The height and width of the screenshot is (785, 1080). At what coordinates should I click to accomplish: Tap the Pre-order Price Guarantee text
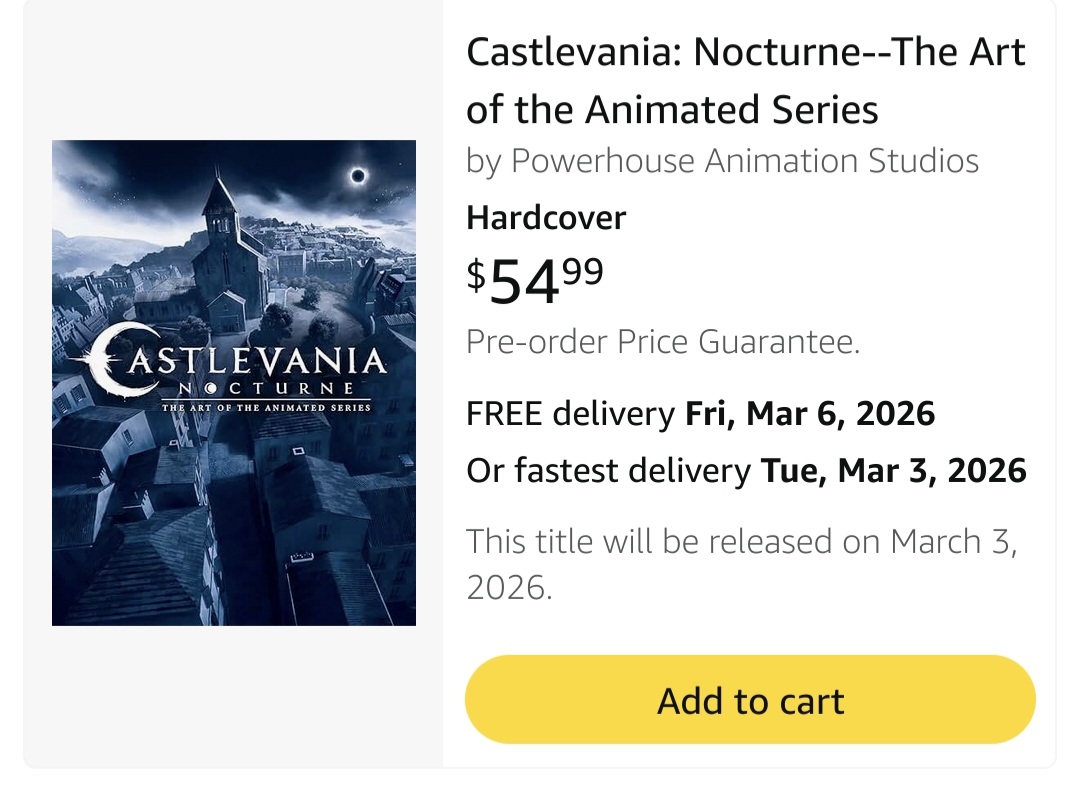tap(663, 343)
